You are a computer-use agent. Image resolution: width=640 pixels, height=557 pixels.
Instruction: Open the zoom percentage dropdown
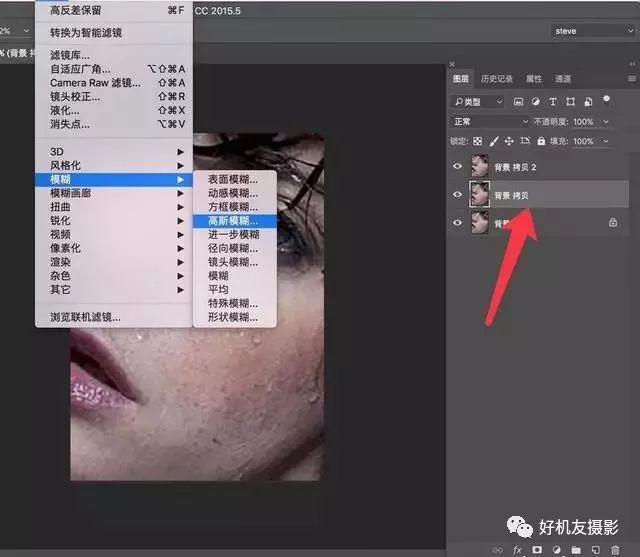coord(26,31)
